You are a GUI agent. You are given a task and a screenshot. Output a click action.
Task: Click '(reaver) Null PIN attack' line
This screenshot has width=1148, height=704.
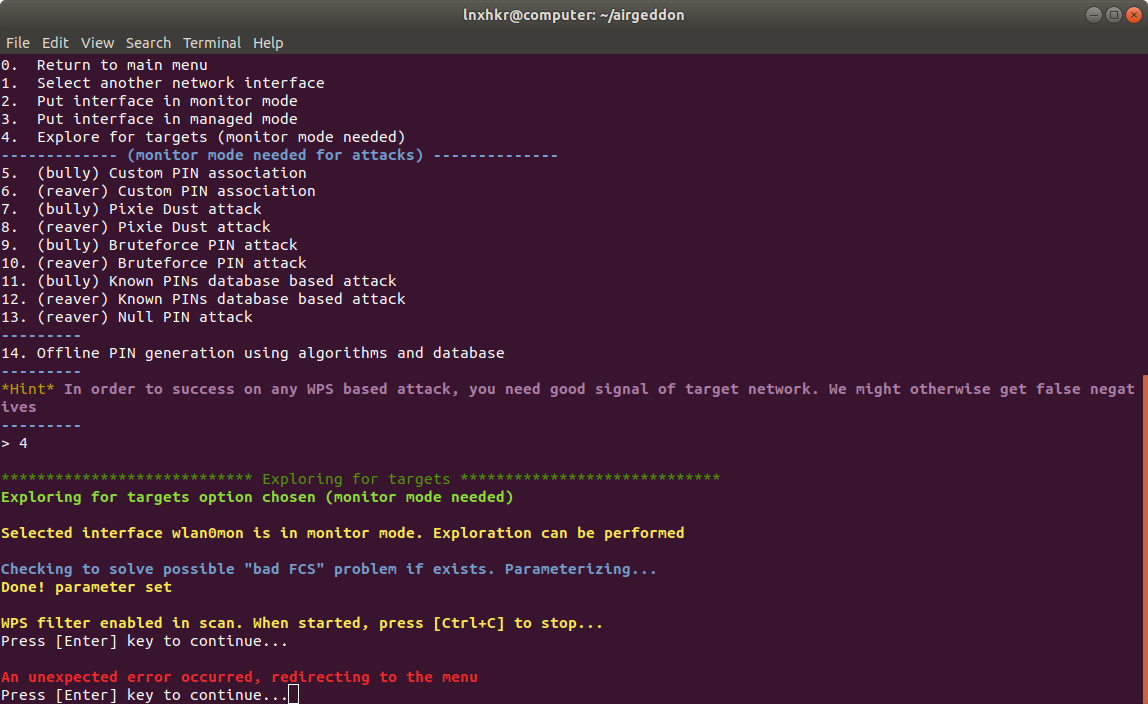(x=127, y=317)
